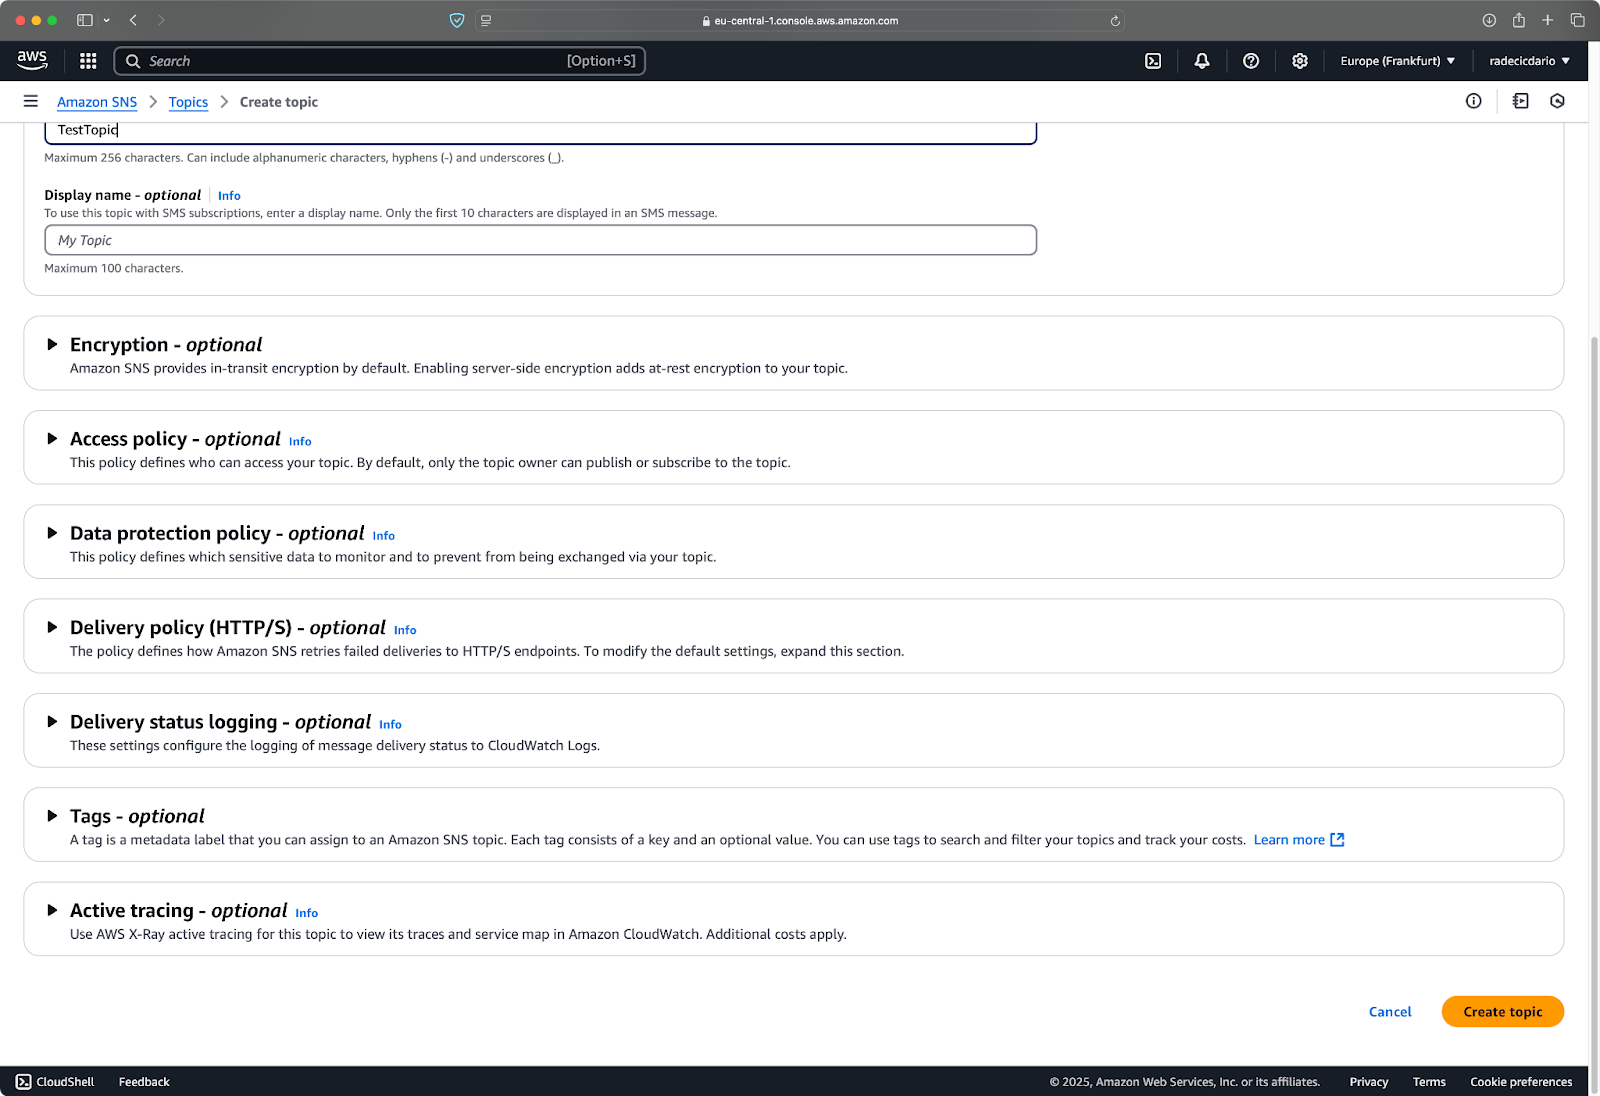1600x1096 pixels.
Task: Reload the page in the address bar
Action: 1115,20
